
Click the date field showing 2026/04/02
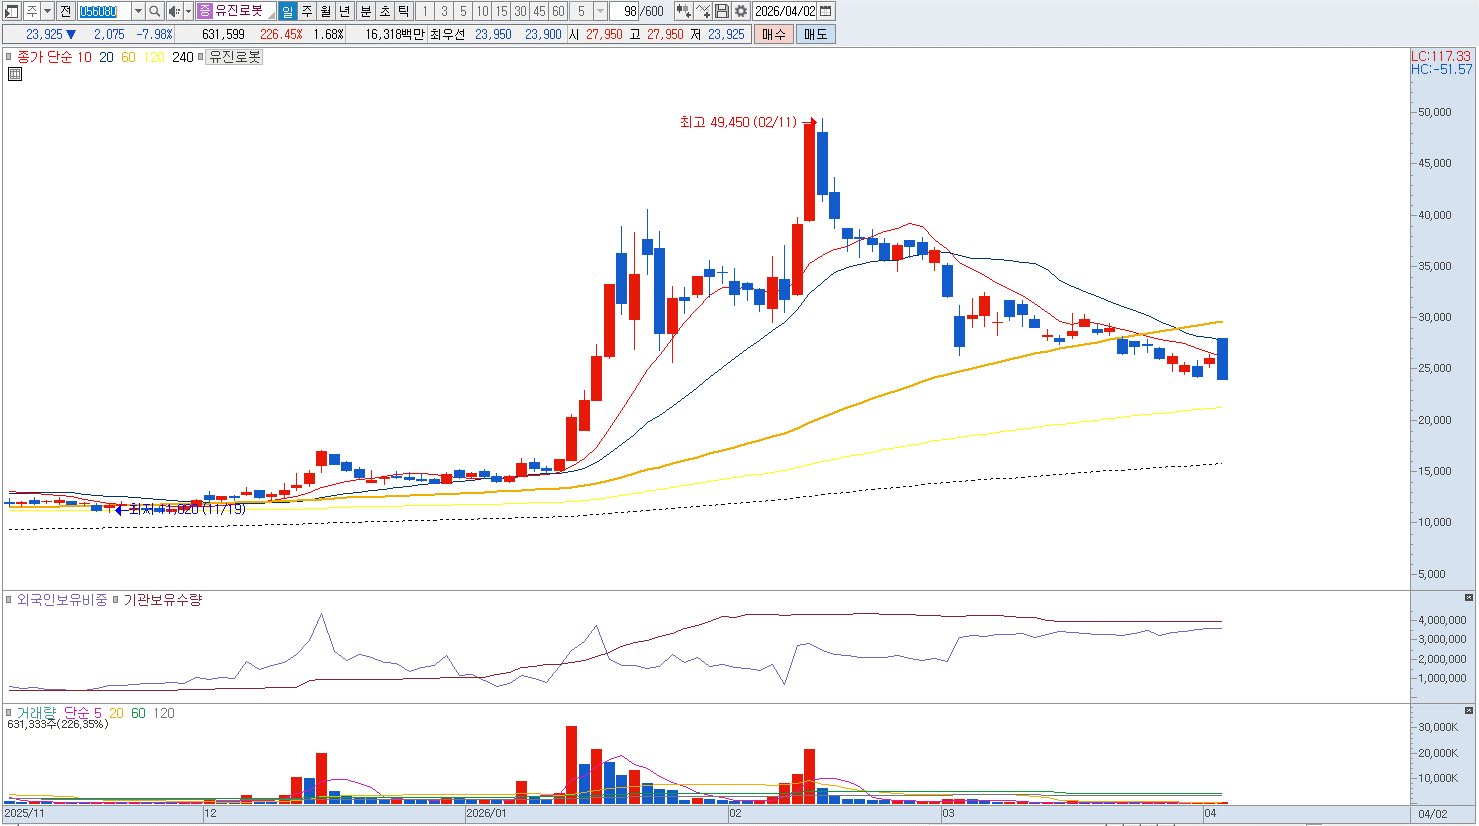(x=785, y=11)
